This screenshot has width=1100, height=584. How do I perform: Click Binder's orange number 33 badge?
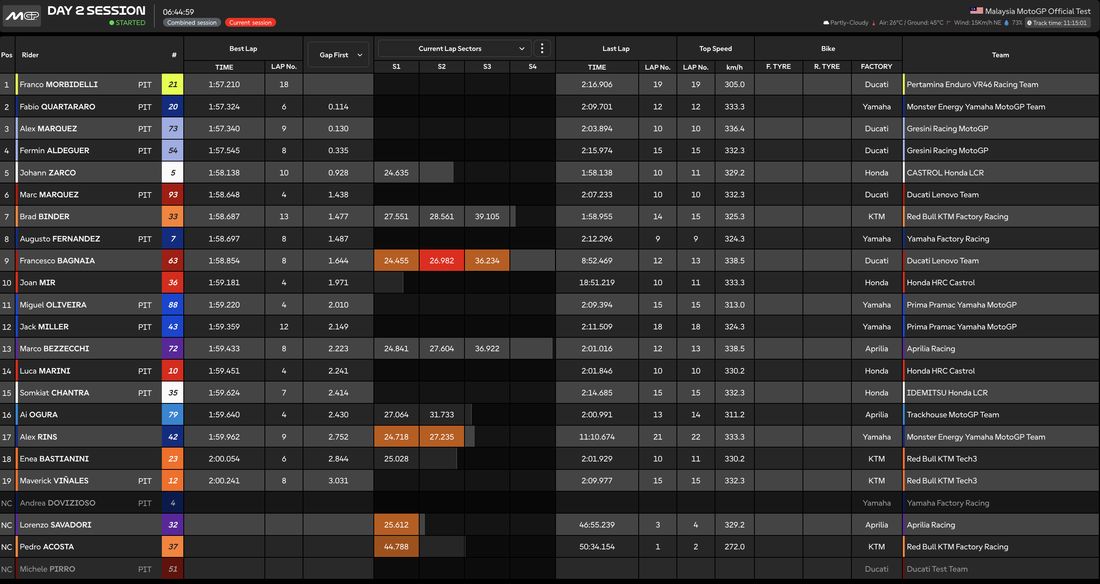pos(173,216)
